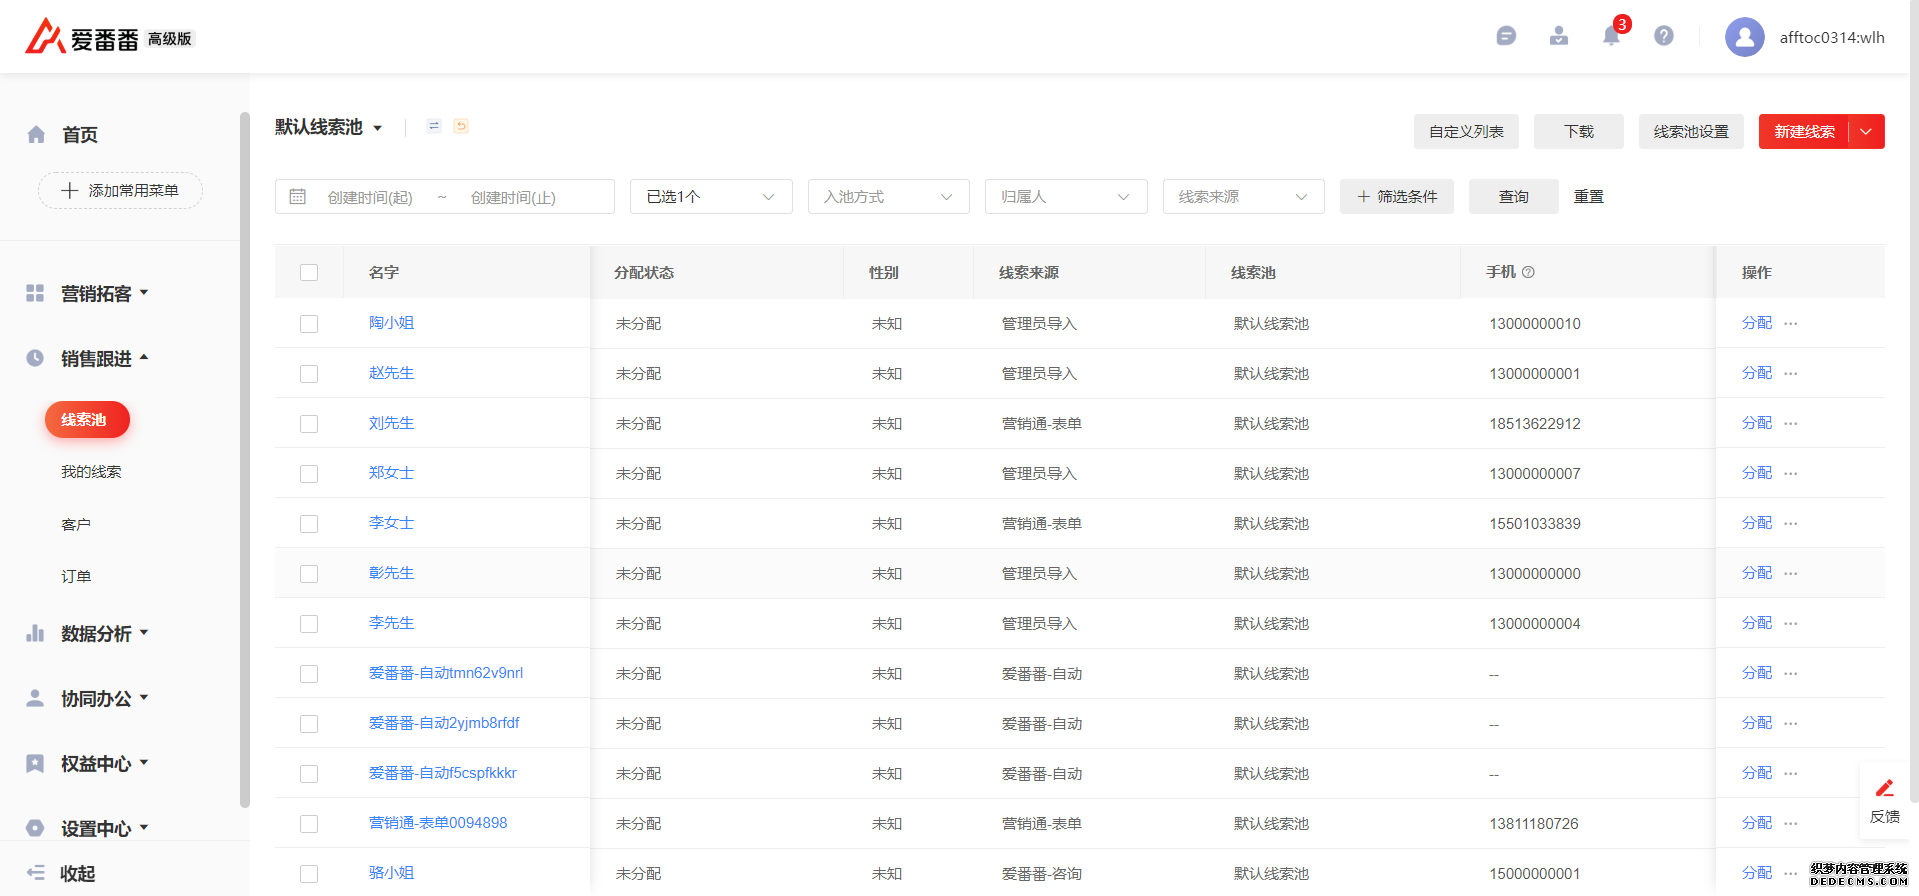Open 我的线索 in sidebar
1919x896 pixels.
(91, 471)
